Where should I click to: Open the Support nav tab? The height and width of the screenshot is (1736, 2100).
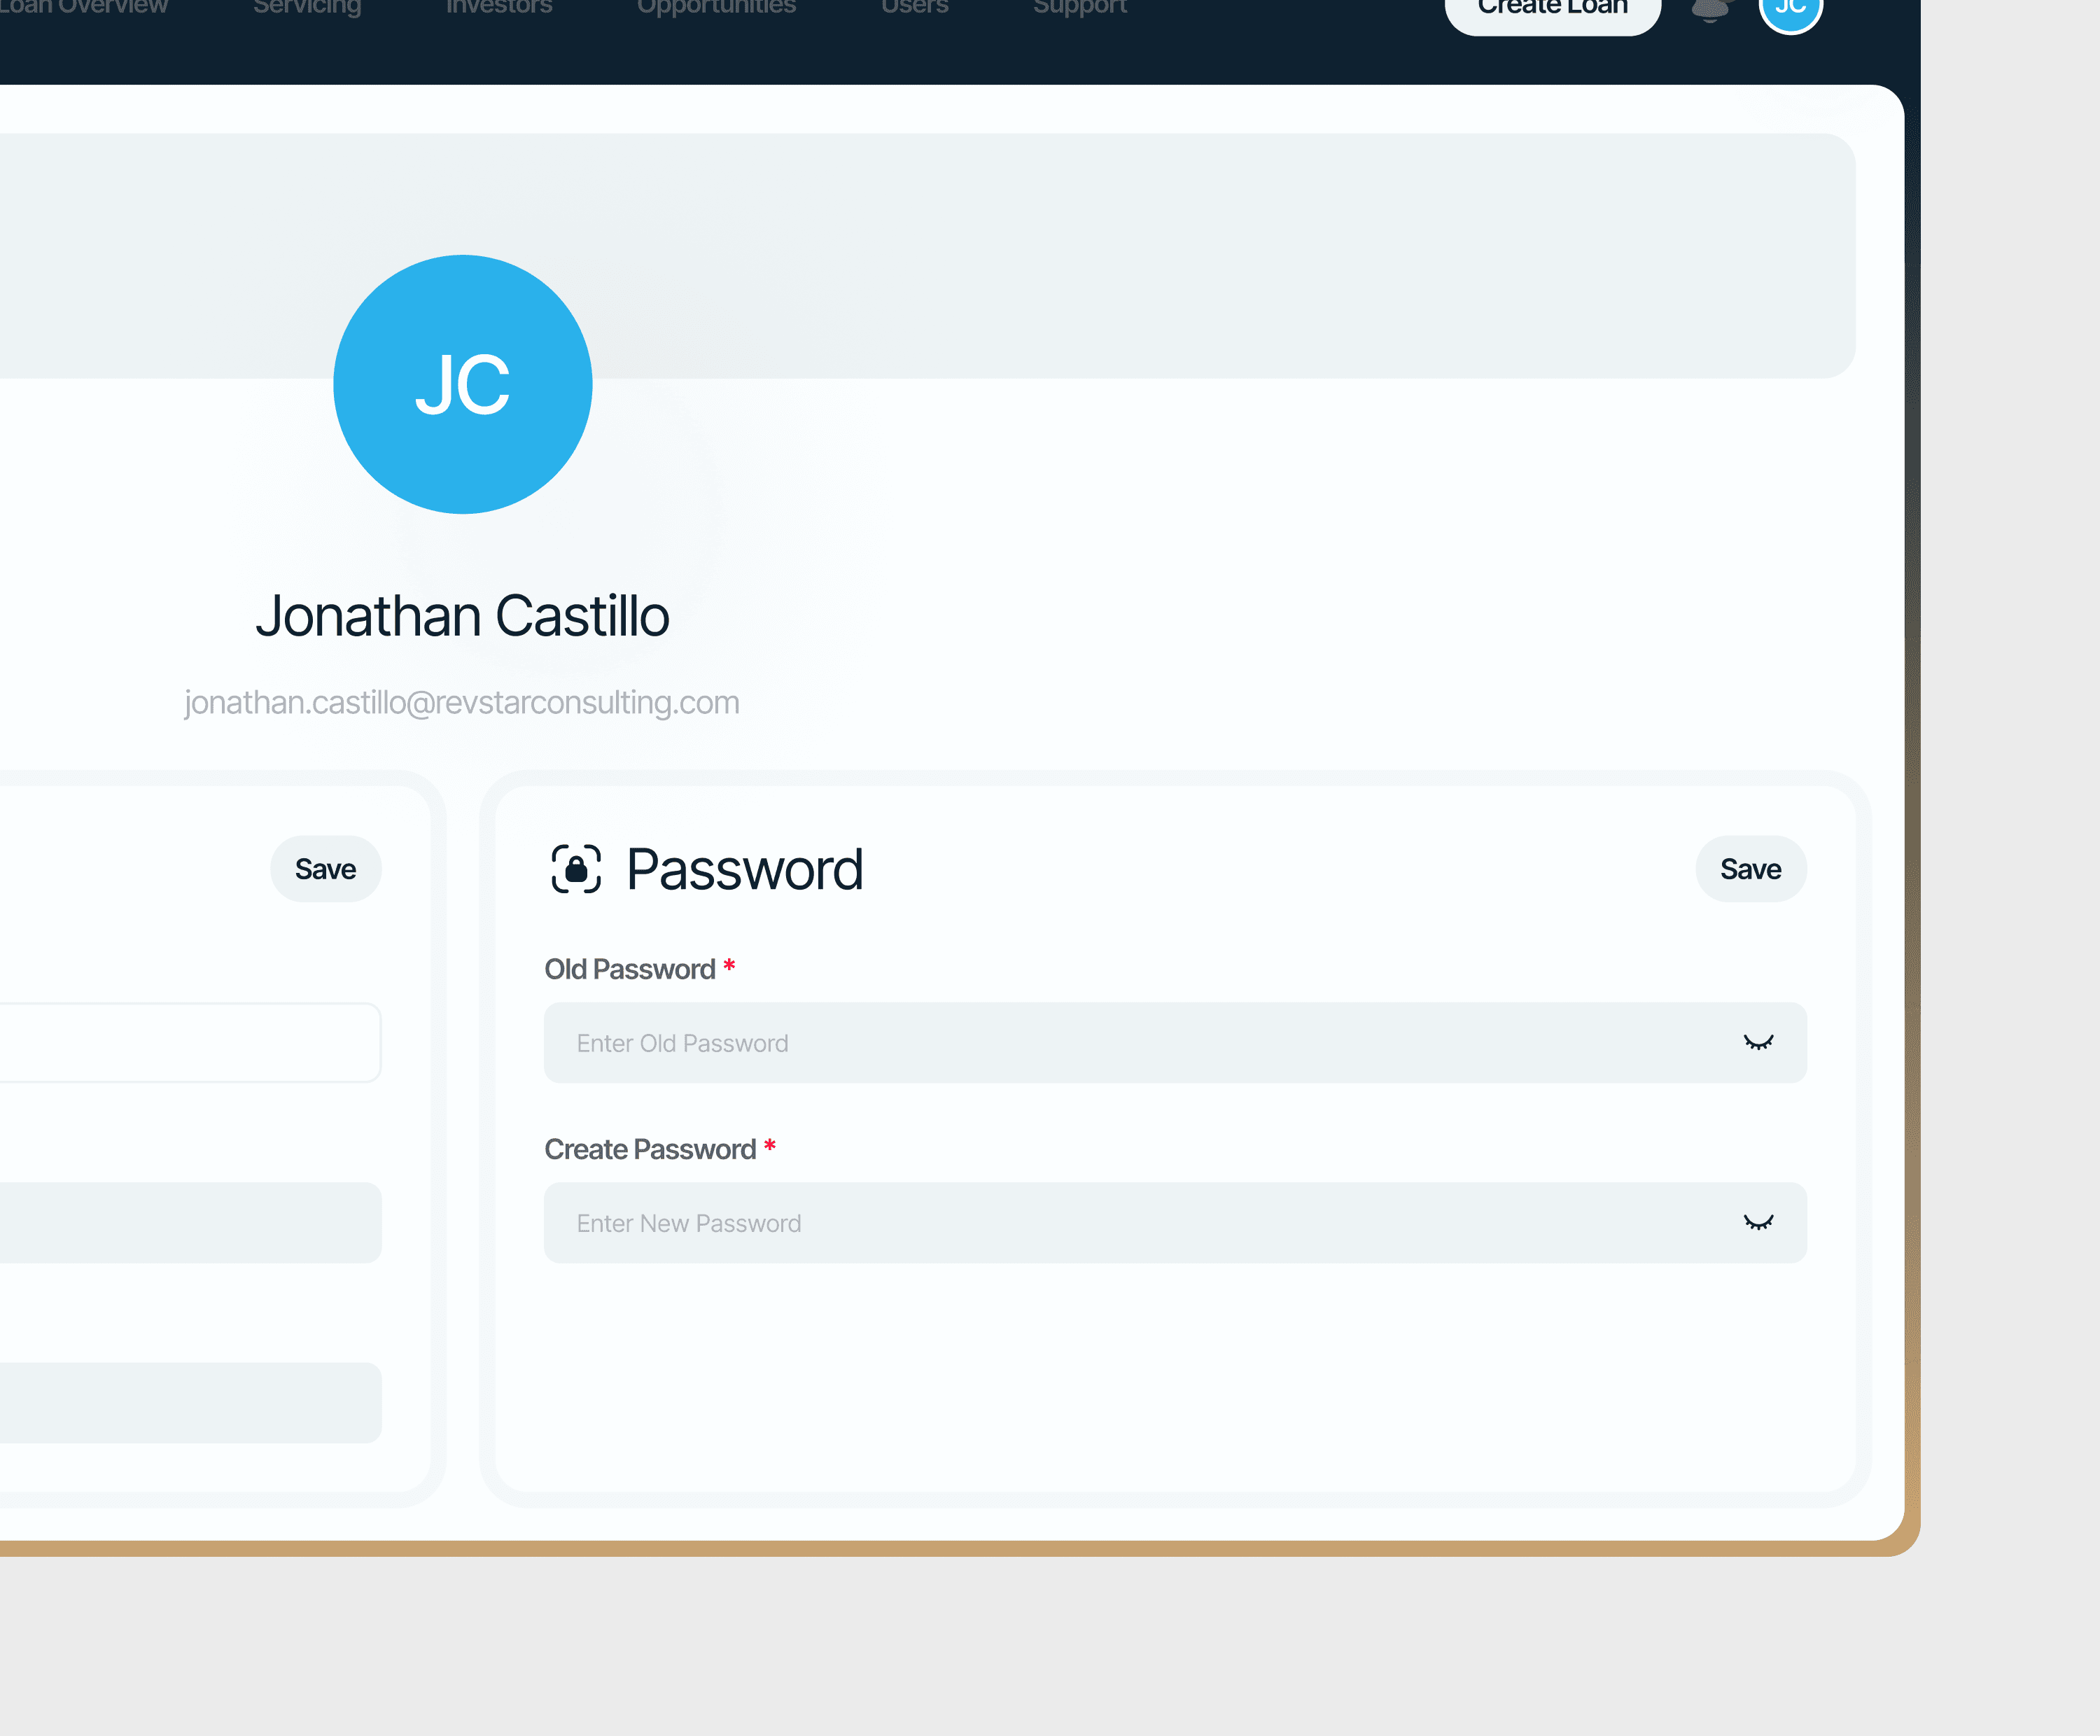[x=1079, y=7]
